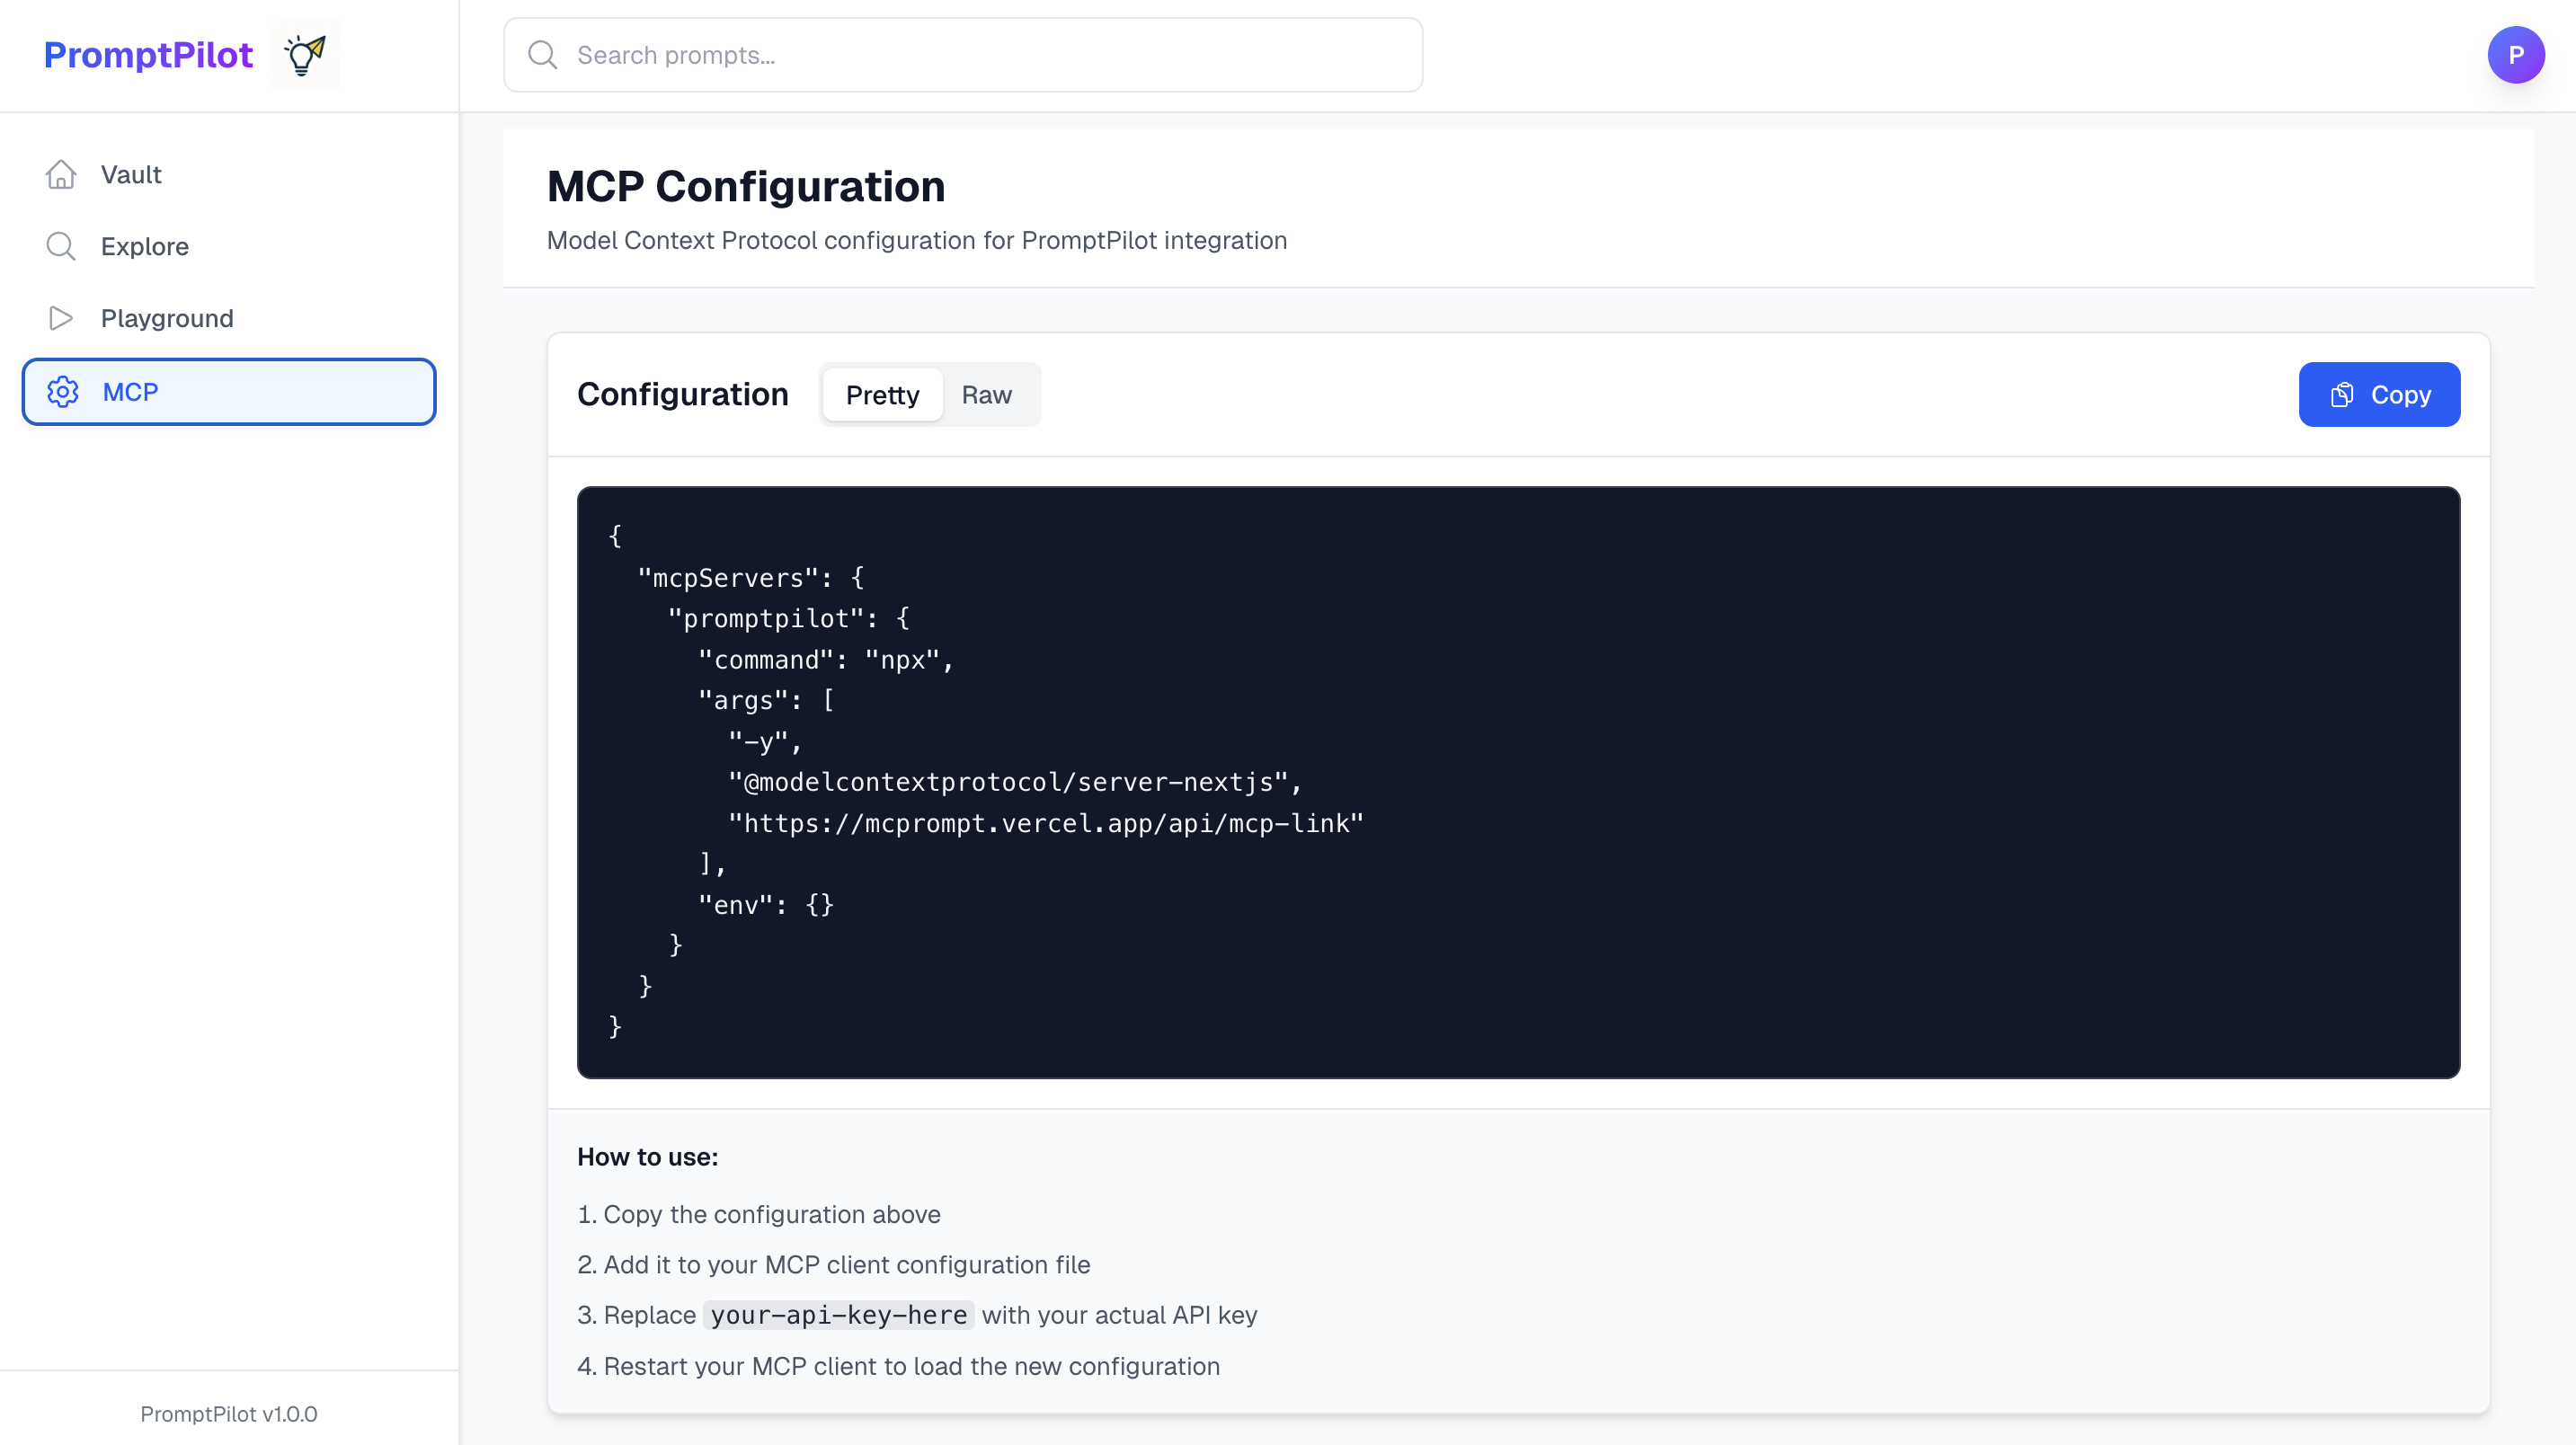This screenshot has height=1445, width=2576.
Task: Switch to the Pretty configuration view
Action: (882, 394)
